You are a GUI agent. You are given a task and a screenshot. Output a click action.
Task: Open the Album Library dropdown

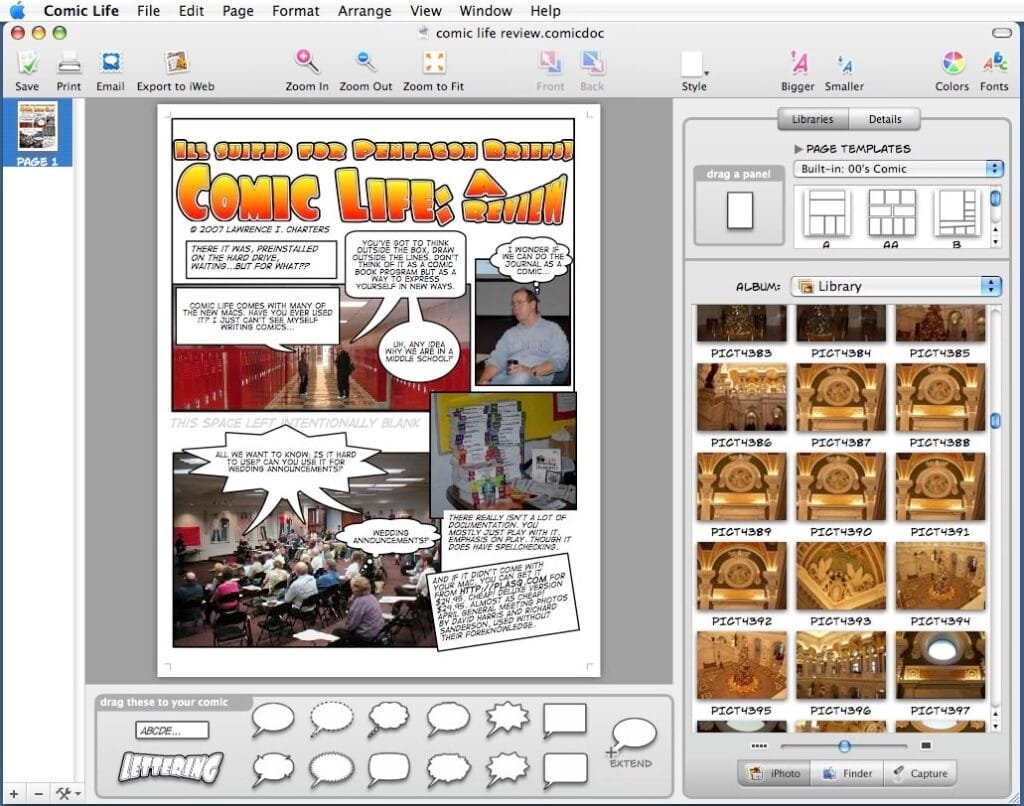coord(895,285)
